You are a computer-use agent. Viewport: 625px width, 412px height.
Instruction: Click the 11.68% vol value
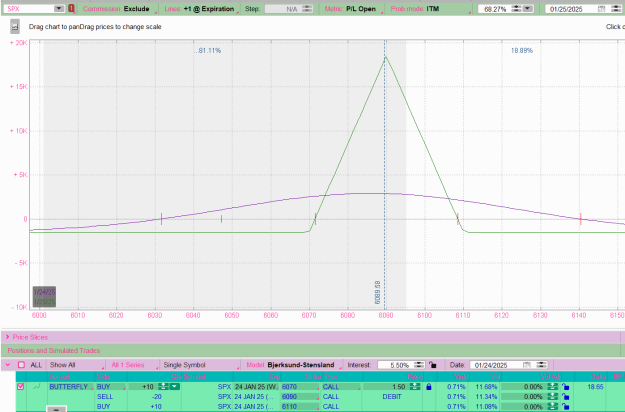486,386
